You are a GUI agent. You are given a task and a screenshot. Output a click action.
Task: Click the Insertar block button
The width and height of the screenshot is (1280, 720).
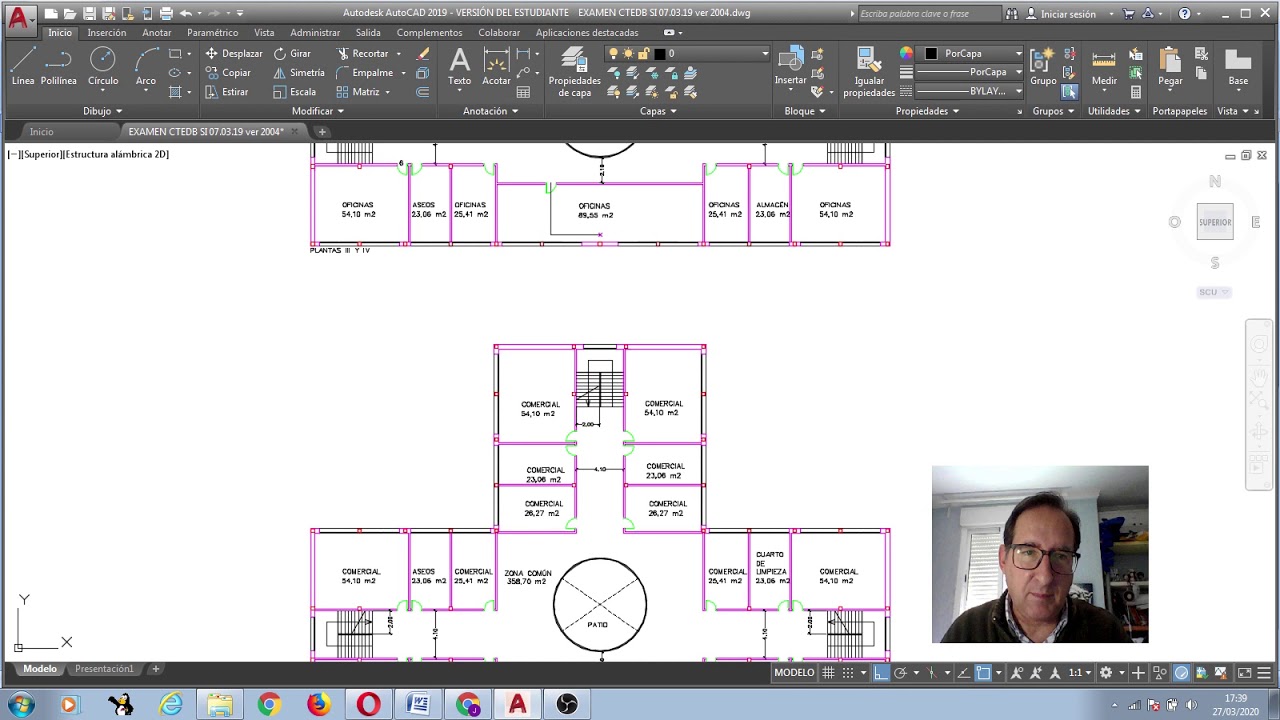tap(790, 66)
